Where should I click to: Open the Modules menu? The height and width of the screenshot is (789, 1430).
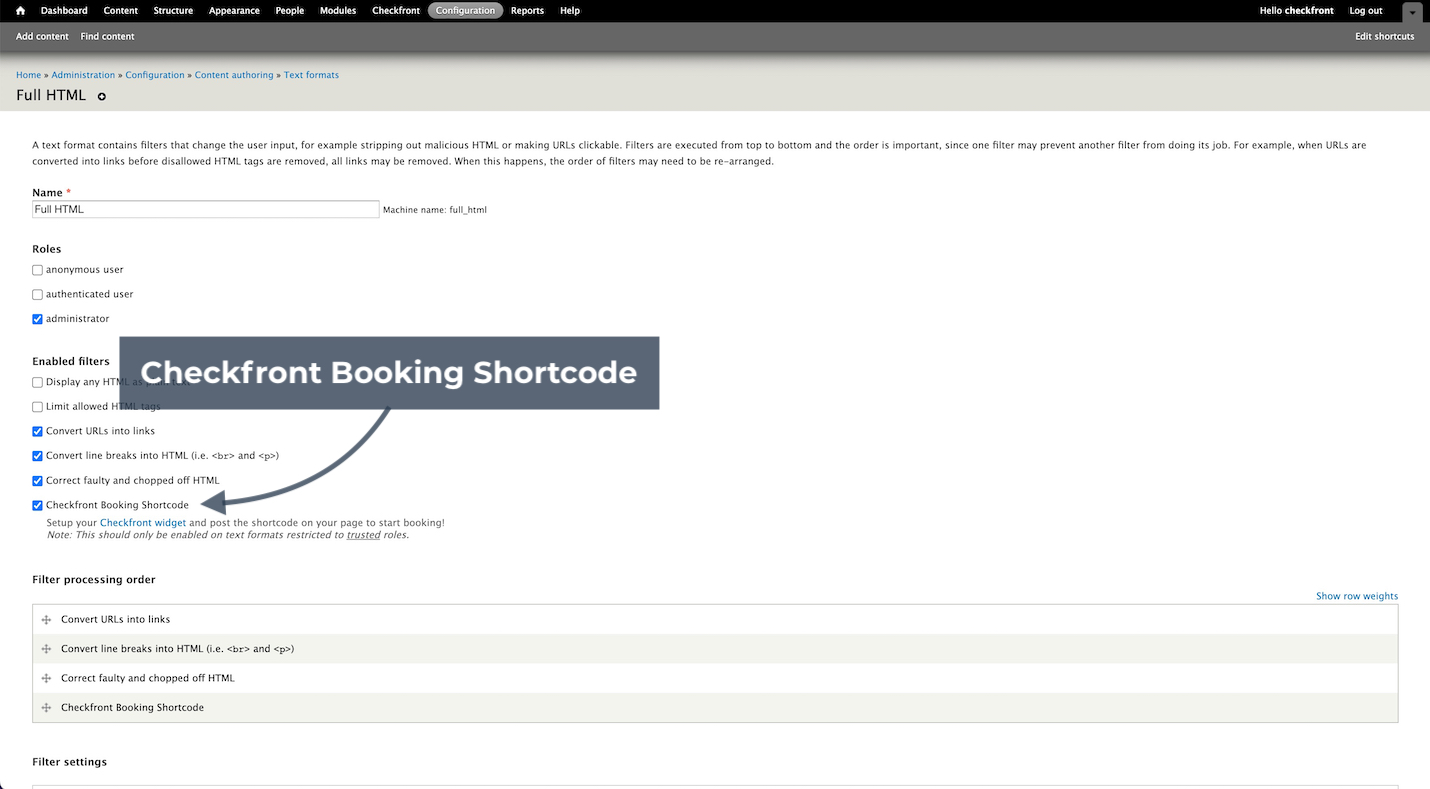tap(338, 11)
